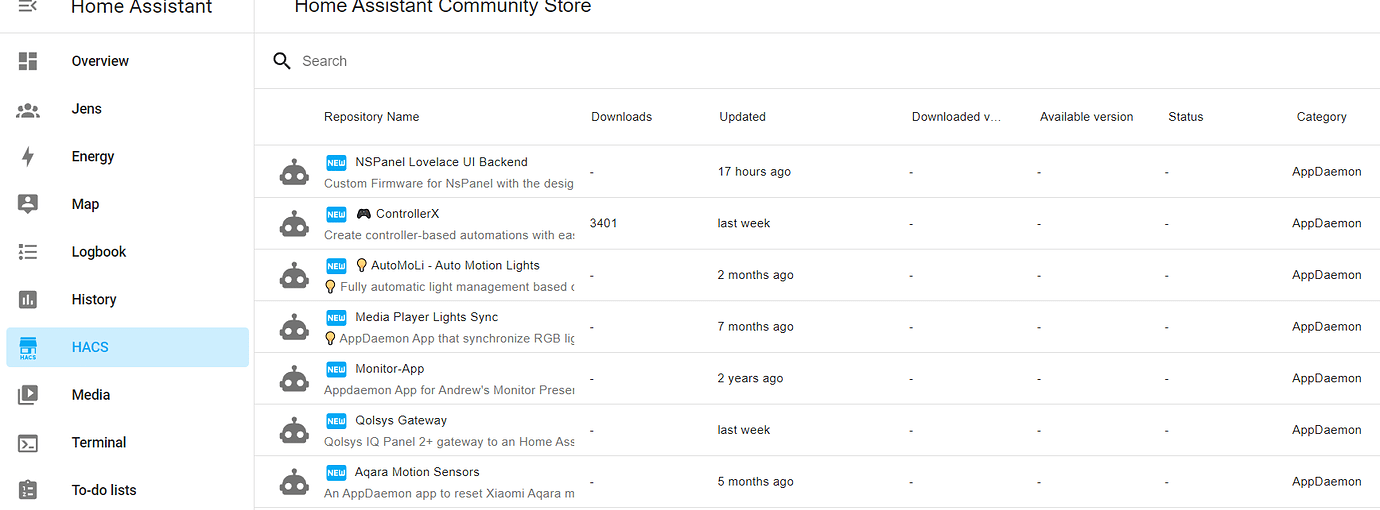Image resolution: width=1380 pixels, height=510 pixels.
Task: Click the '7 months ago' updated cell
Action: pos(755,327)
